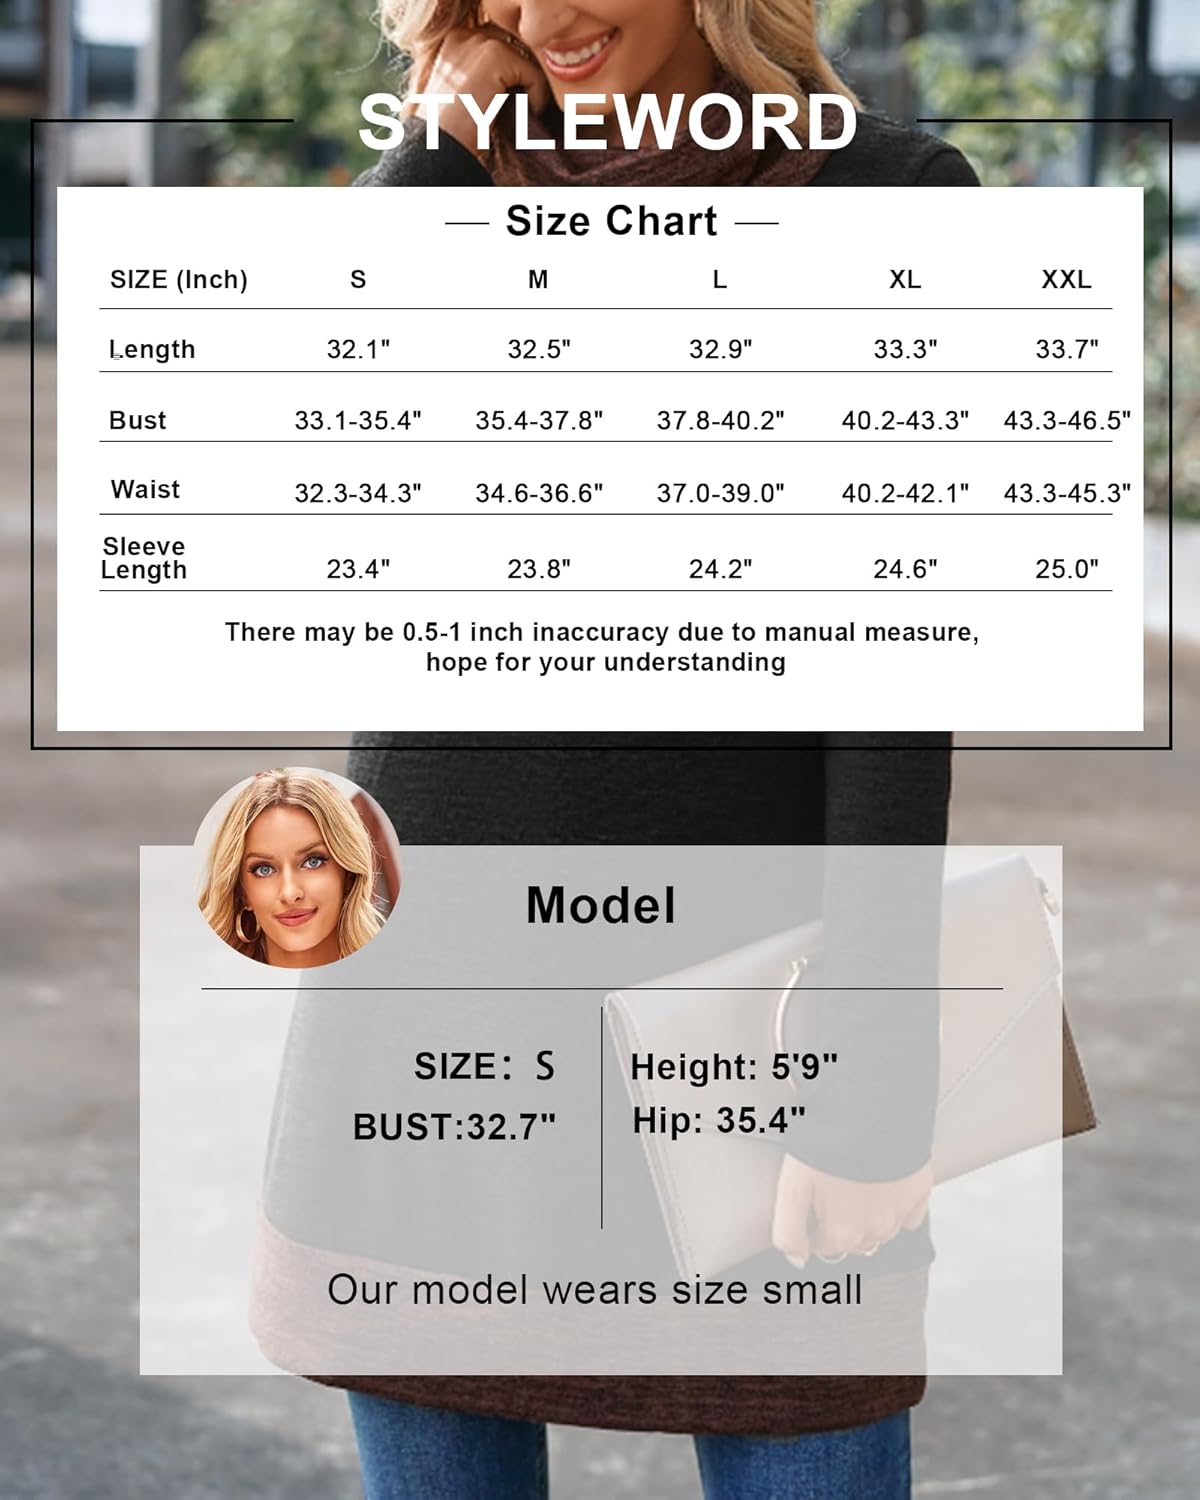This screenshot has width=1200, height=1500.
Task: Click the Waist row label
Action: [x=143, y=490]
